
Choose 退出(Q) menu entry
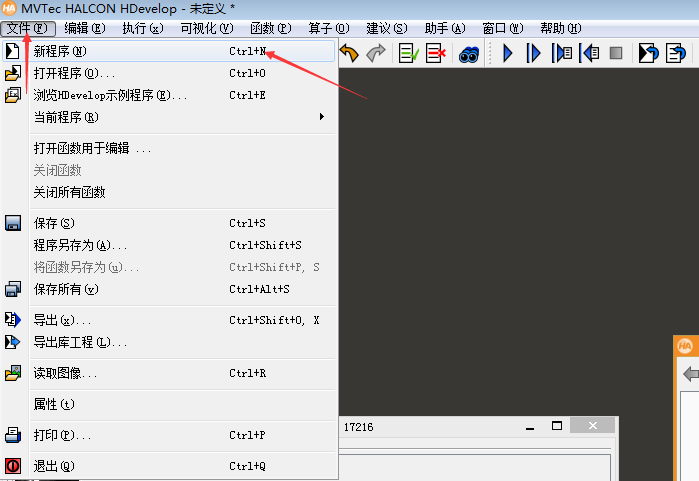(169, 466)
